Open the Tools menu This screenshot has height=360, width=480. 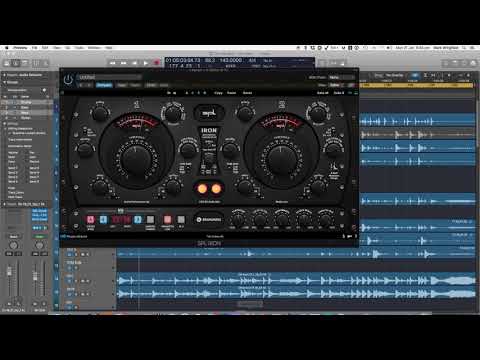(79, 48)
